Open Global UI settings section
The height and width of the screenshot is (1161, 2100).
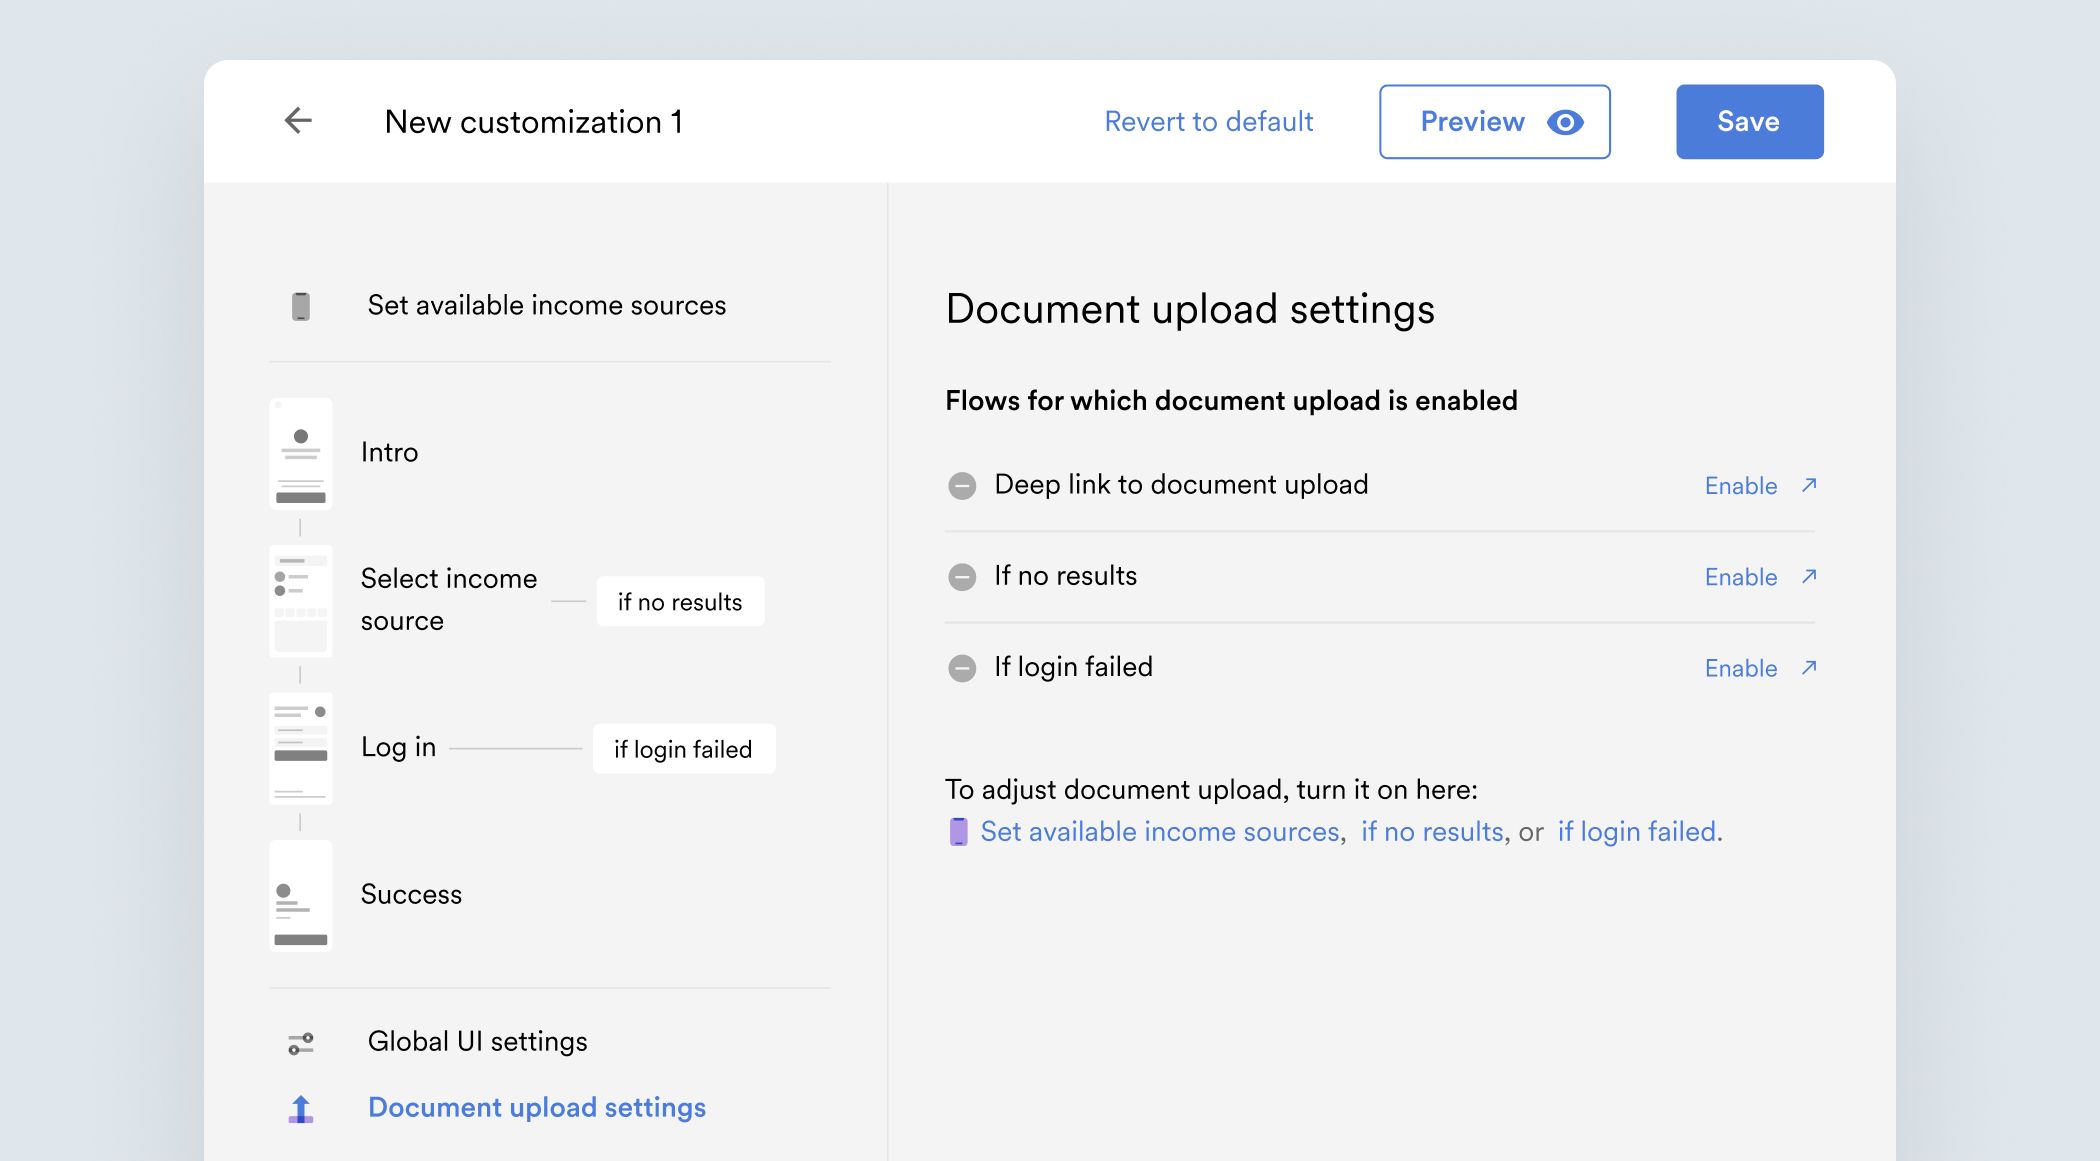point(477,1041)
